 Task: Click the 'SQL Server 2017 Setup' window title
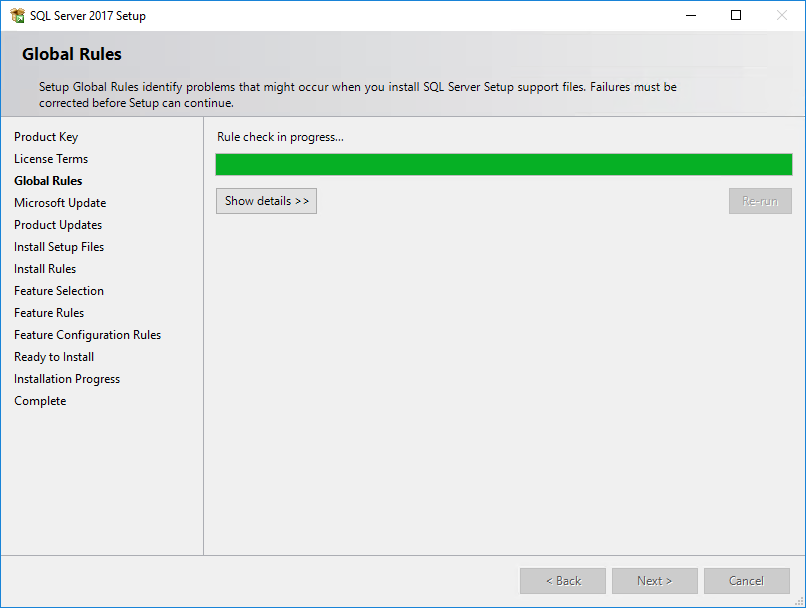(x=88, y=16)
